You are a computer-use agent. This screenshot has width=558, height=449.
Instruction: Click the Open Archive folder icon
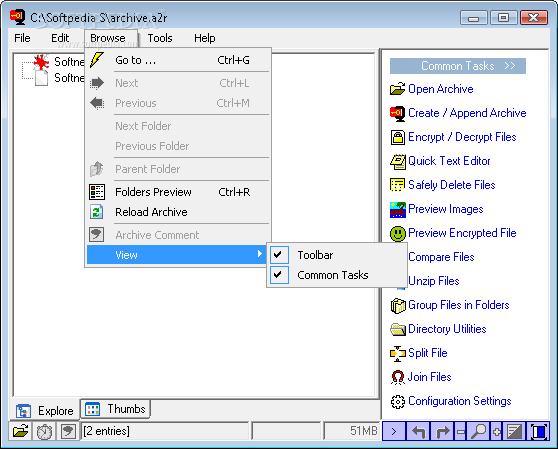(x=398, y=89)
